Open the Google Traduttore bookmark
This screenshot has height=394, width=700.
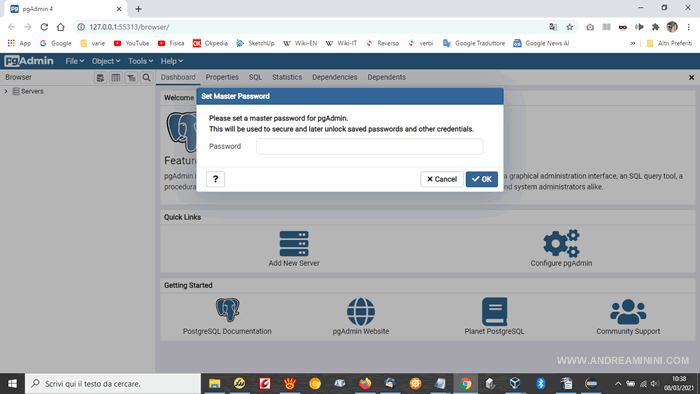click(474, 43)
